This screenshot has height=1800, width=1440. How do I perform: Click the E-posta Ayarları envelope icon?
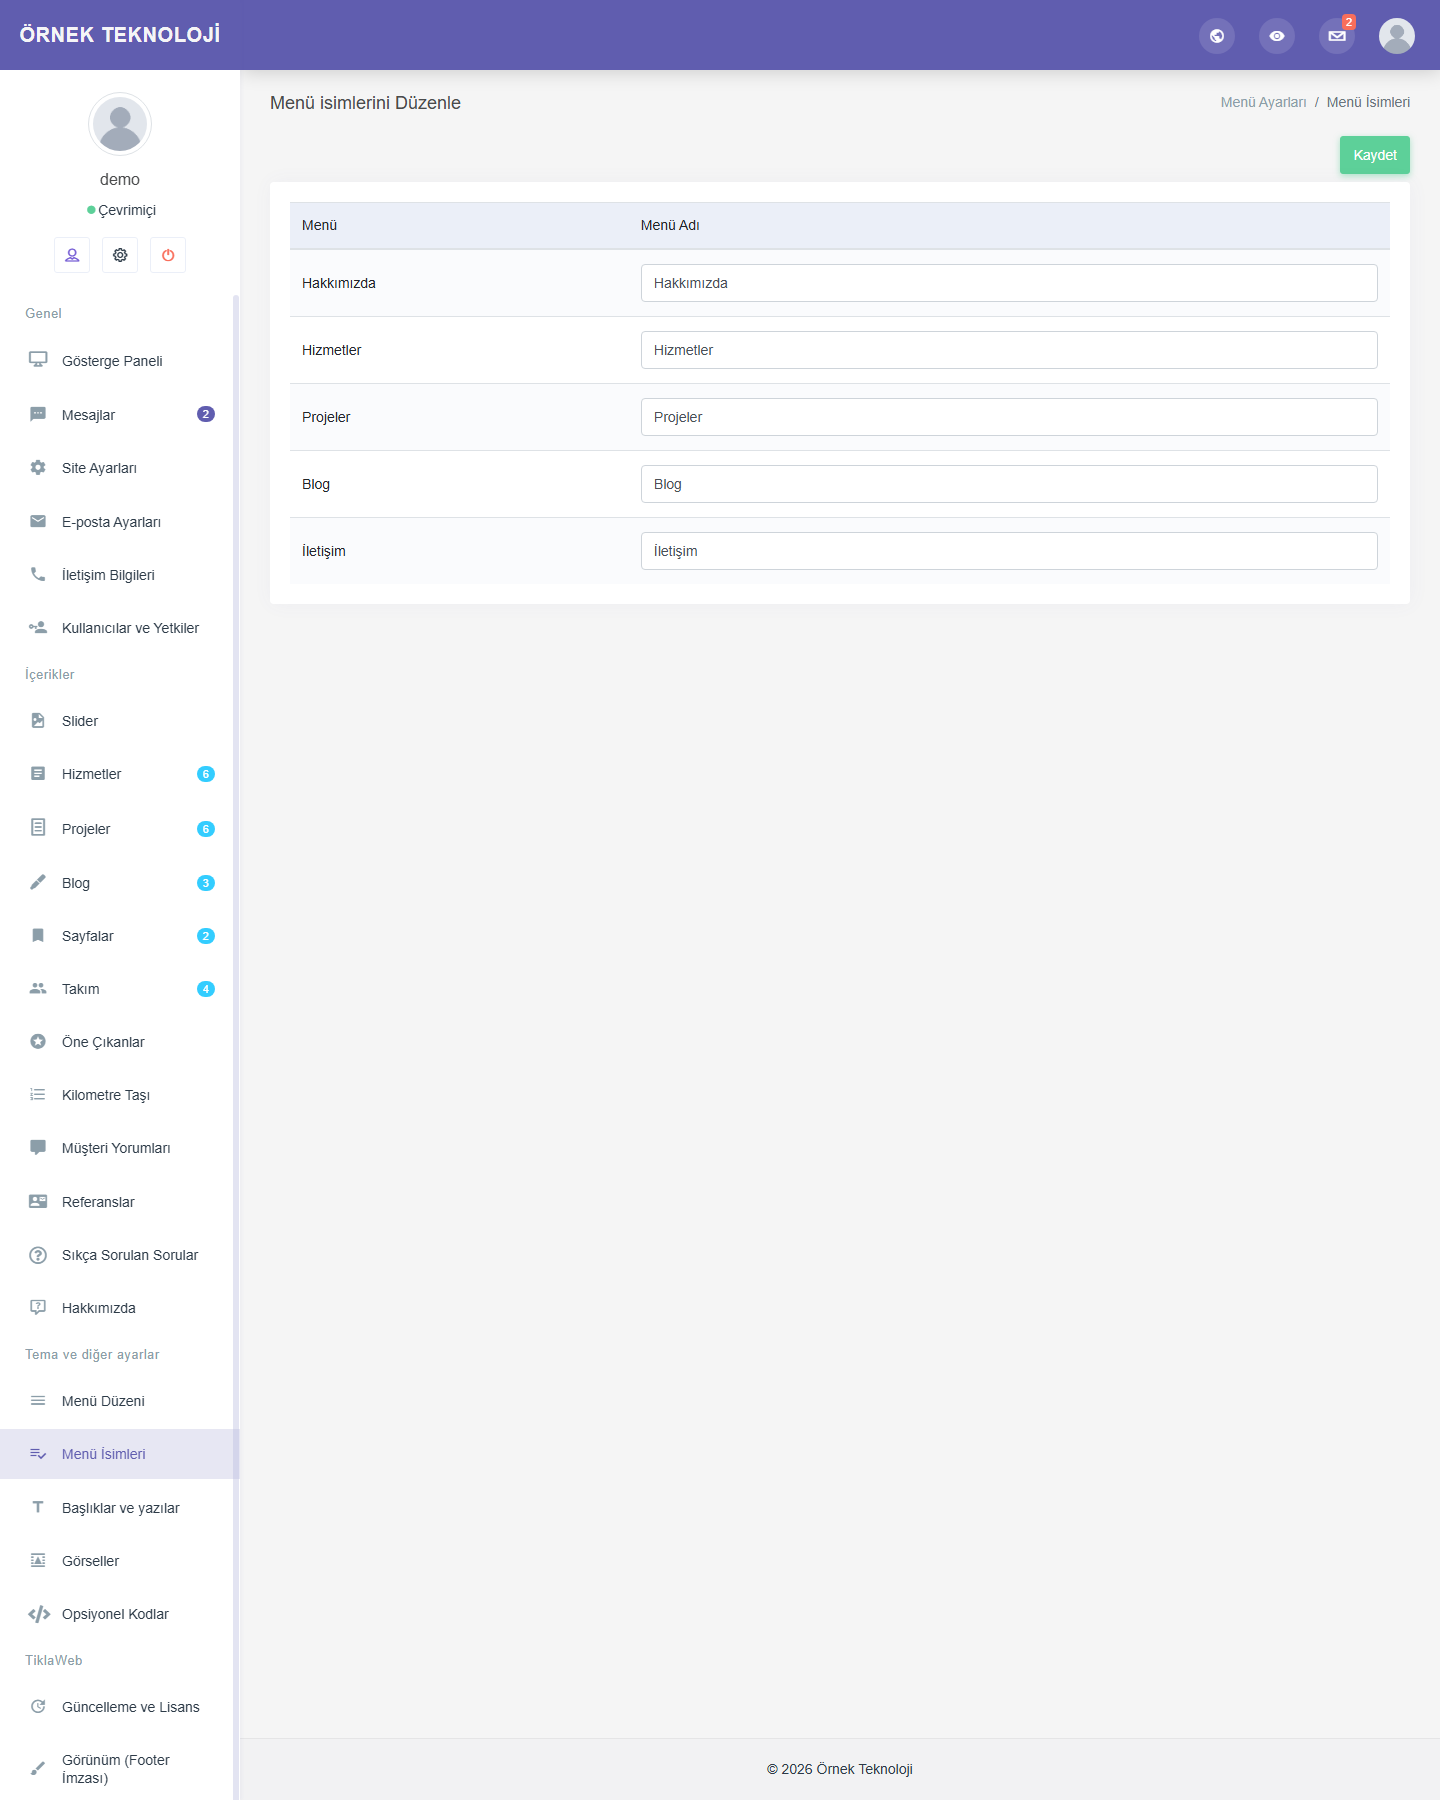(38, 521)
